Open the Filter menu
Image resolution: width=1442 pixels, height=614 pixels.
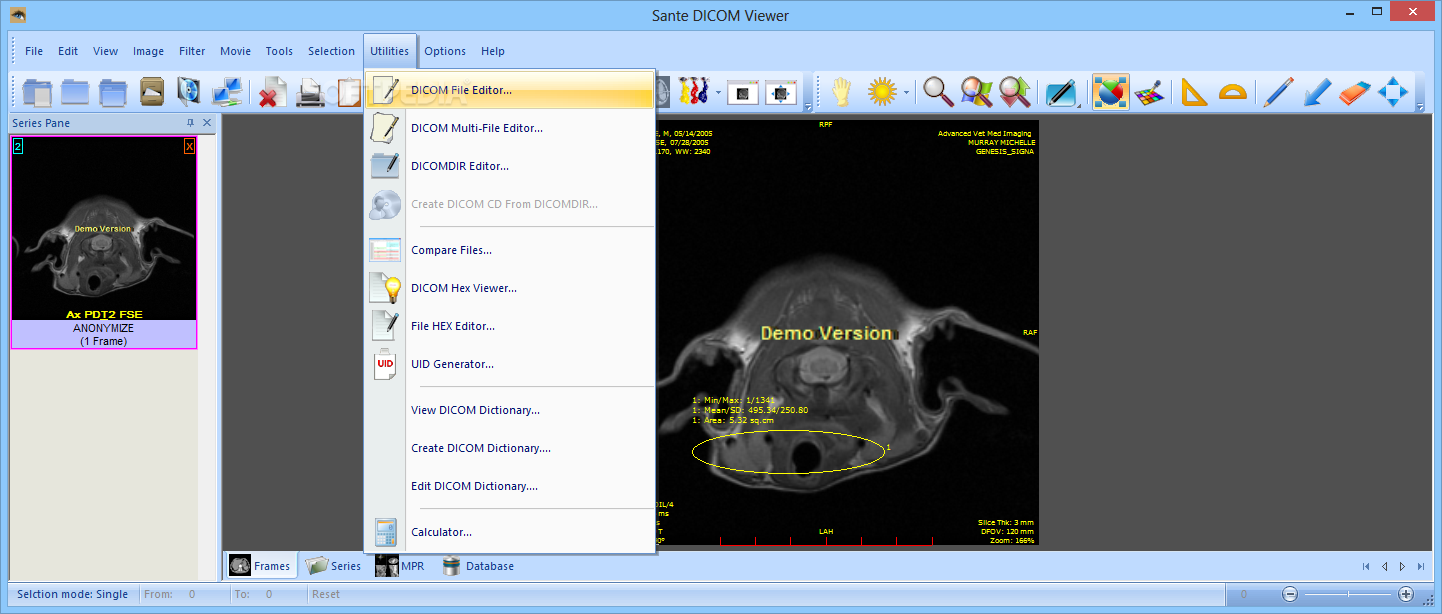pyautogui.click(x=192, y=51)
